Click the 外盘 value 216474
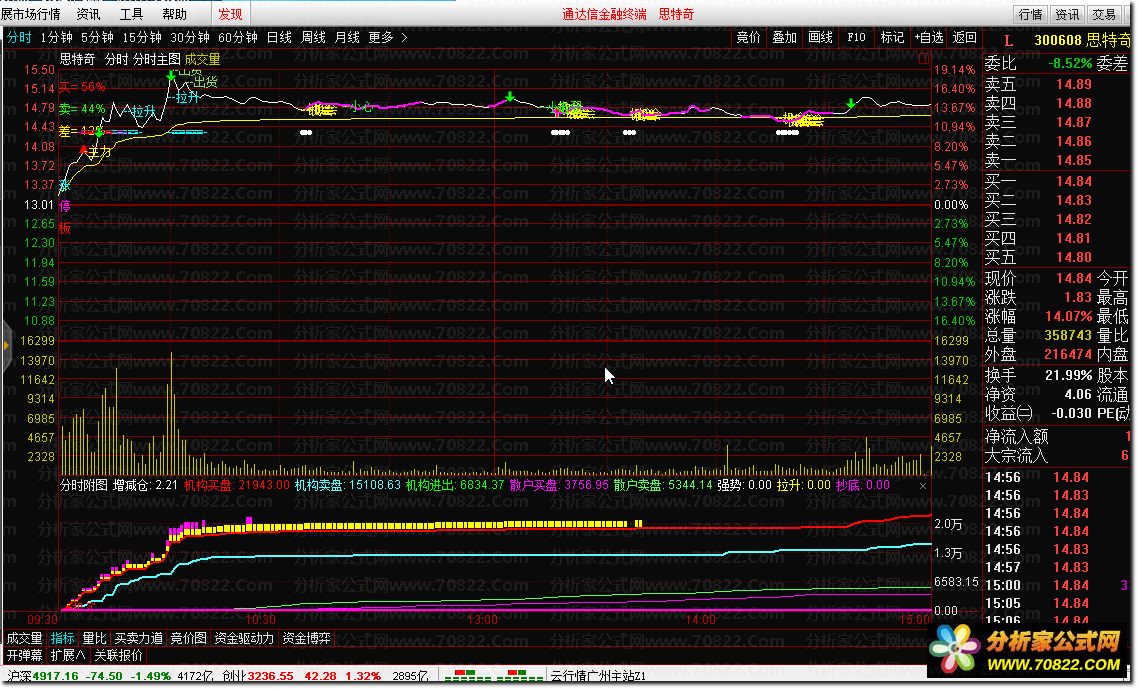Image resolution: width=1139 pixels, height=689 pixels. pos(1068,355)
